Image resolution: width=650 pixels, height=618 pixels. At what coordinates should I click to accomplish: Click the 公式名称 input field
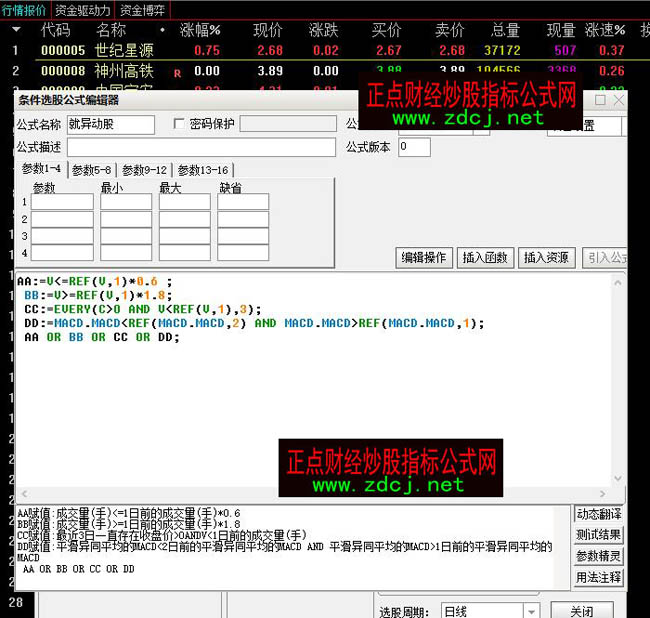pyautogui.click(x=110, y=125)
